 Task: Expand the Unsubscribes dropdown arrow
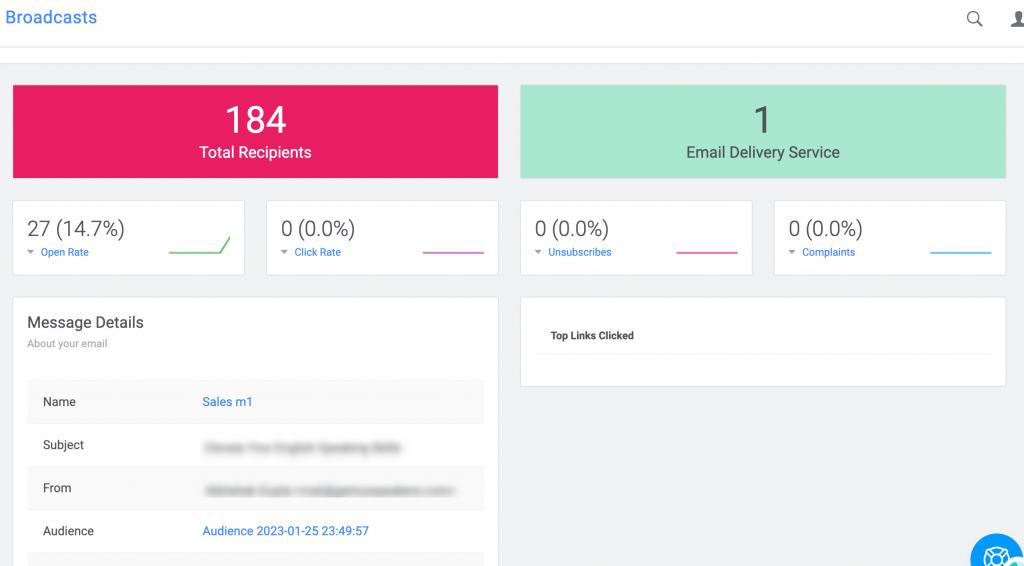click(x=538, y=252)
